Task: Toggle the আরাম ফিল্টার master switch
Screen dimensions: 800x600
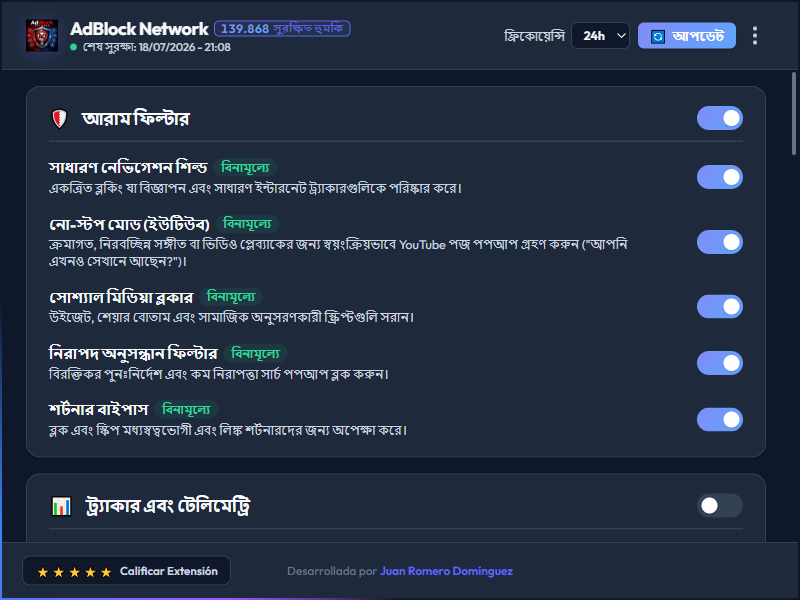Action: [719, 118]
